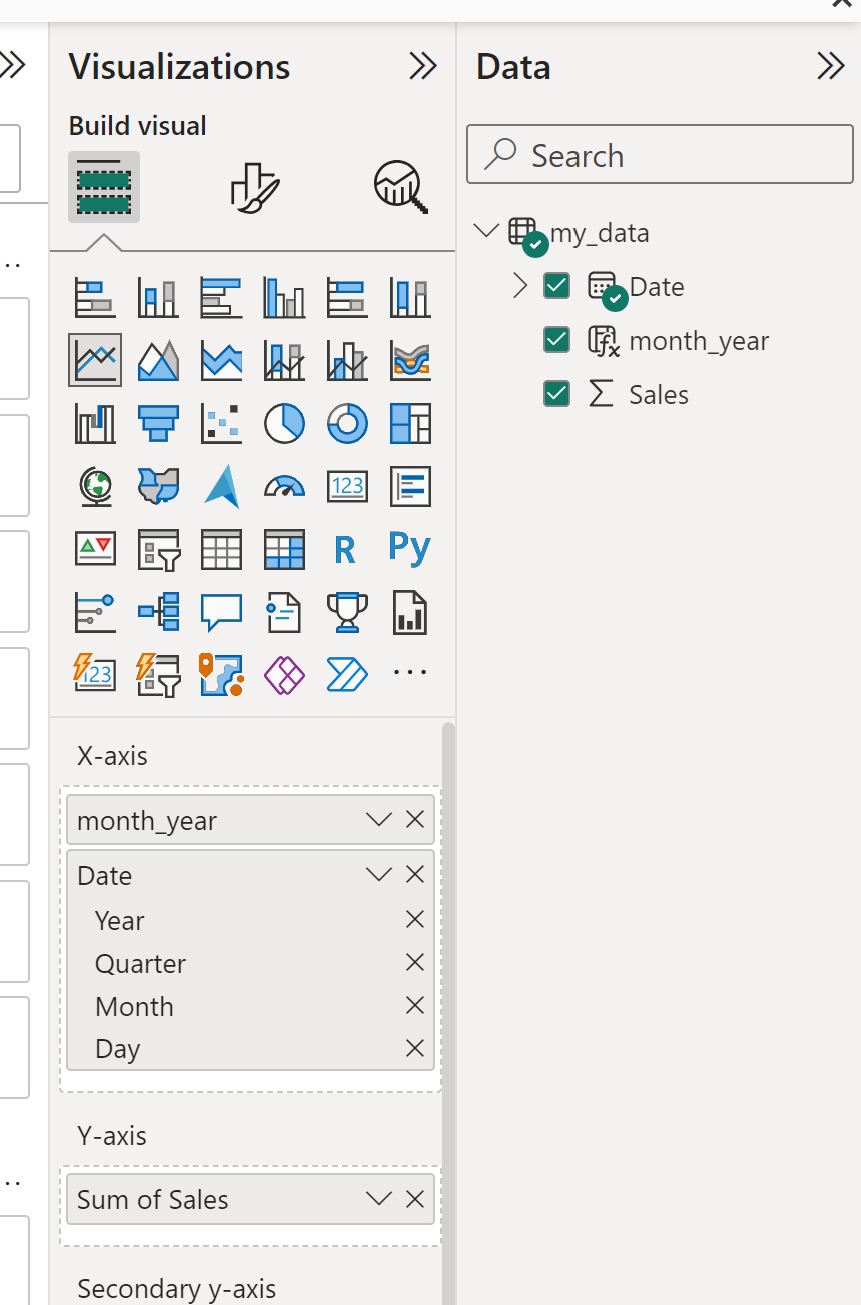The height and width of the screenshot is (1305, 861).
Task: Insert a Python visual
Action: coord(409,549)
